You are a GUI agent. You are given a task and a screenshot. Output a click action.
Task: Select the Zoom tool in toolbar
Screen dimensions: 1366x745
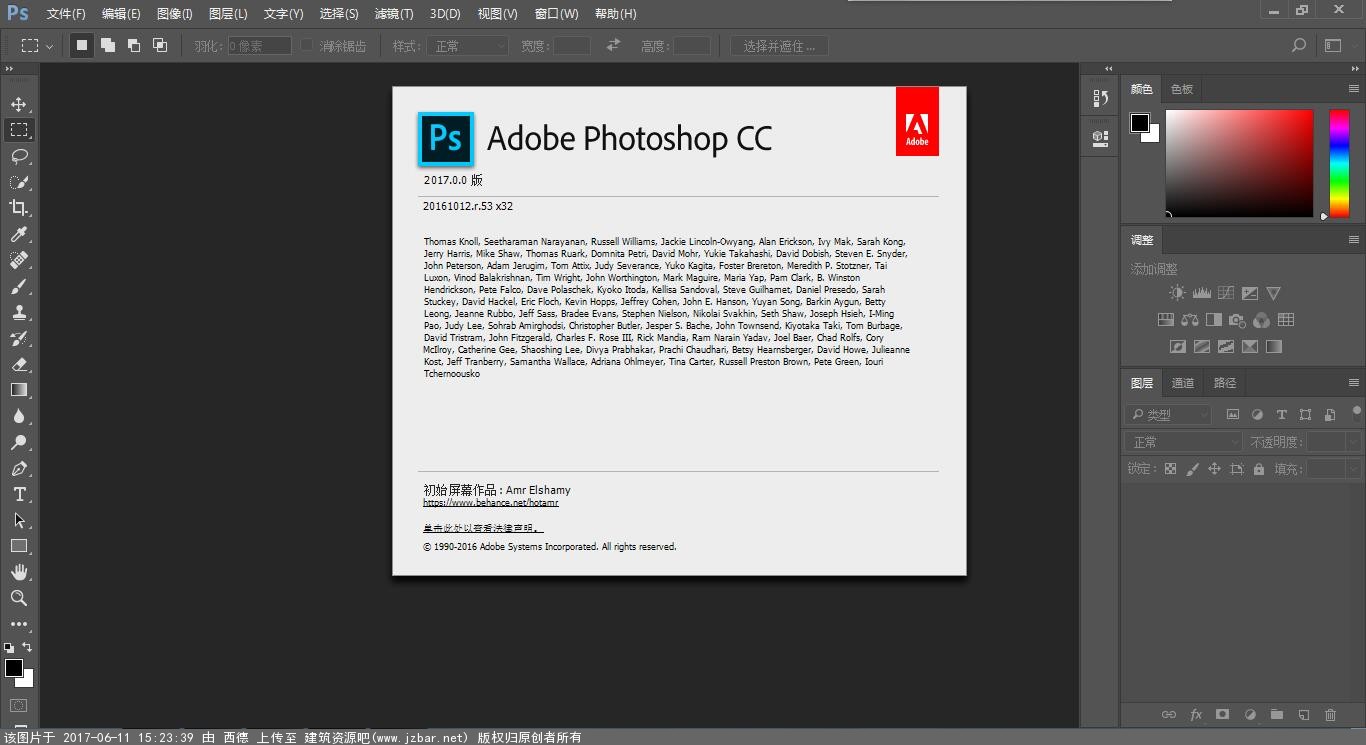click(x=19, y=598)
